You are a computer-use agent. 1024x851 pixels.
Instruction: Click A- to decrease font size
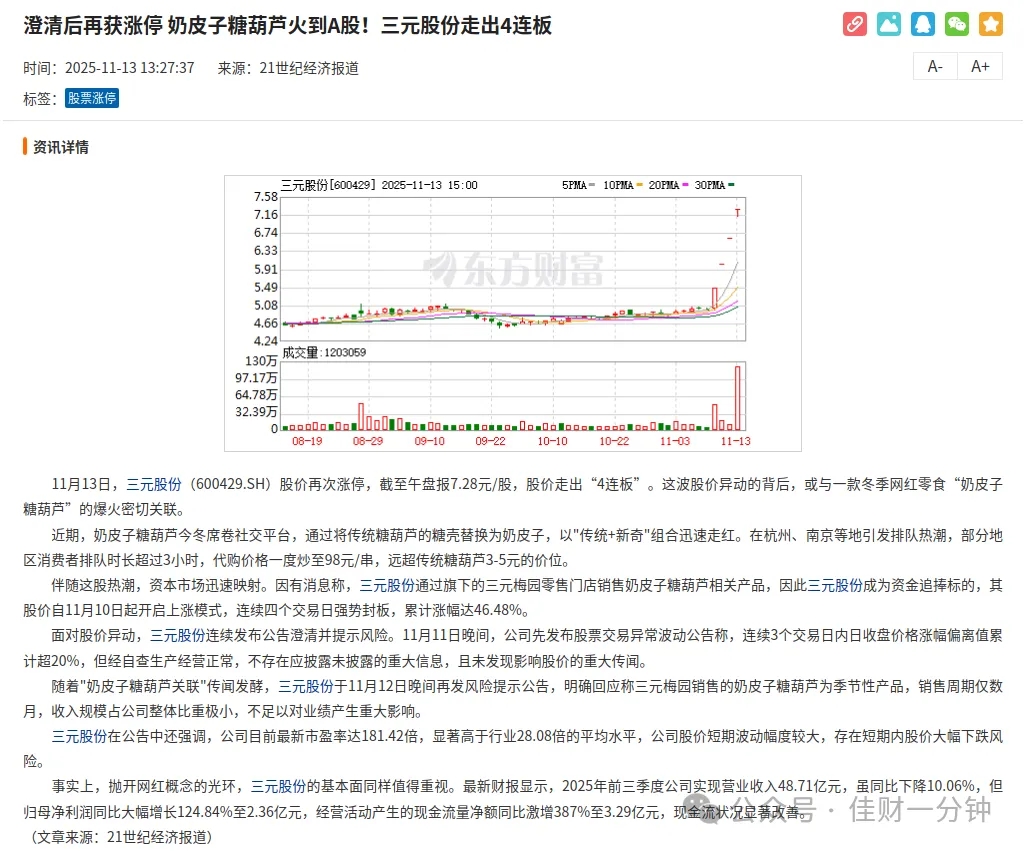[934, 65]
